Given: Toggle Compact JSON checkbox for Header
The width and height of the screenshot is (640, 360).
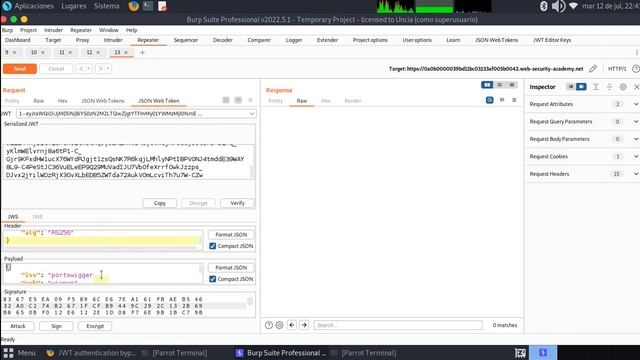Looking at the screenshot, I should pyautogui.click(x=212, y=246).
